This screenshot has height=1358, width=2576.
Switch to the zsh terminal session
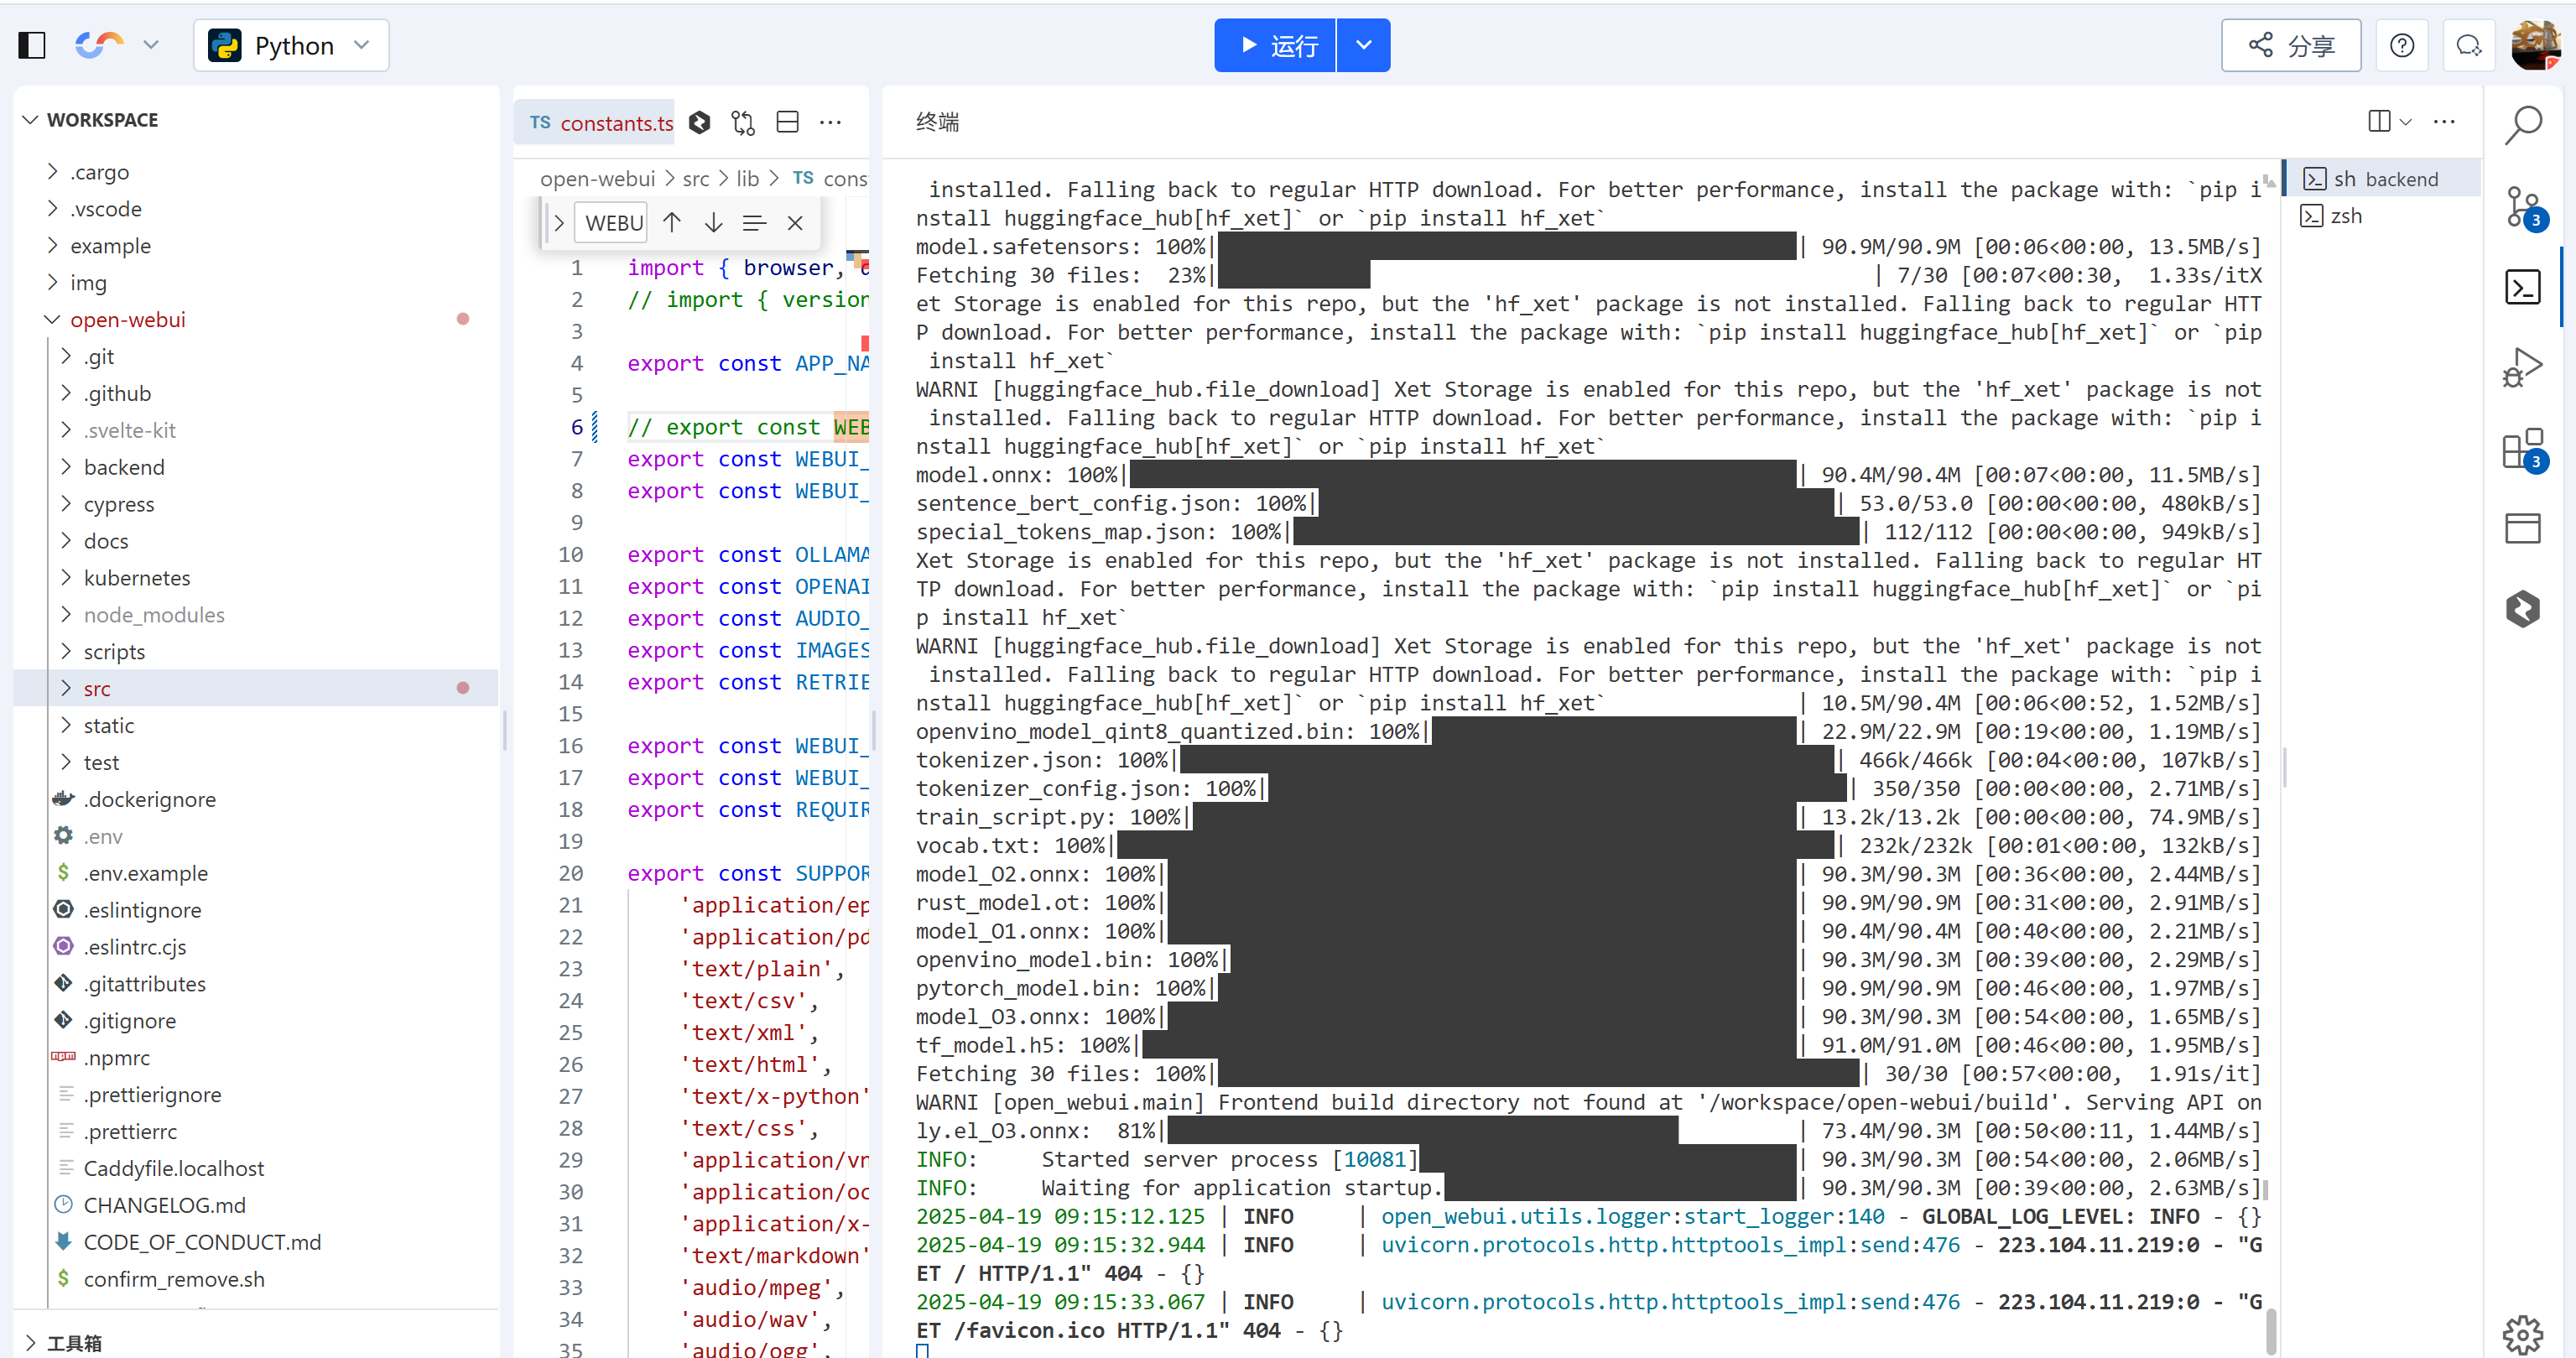(x=2346, y=216)
